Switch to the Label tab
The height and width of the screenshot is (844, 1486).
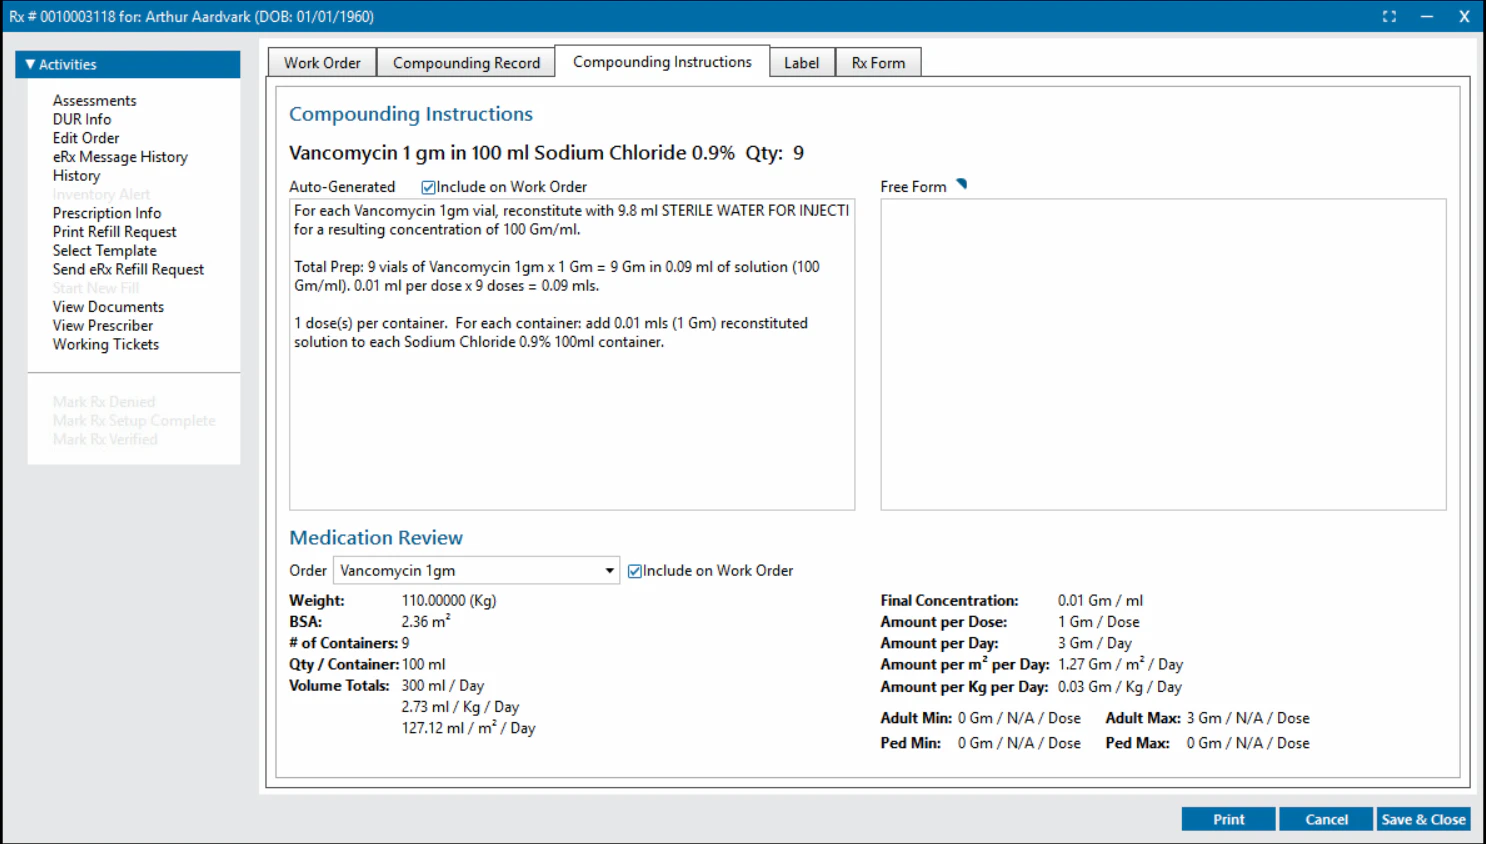(801, 62)
